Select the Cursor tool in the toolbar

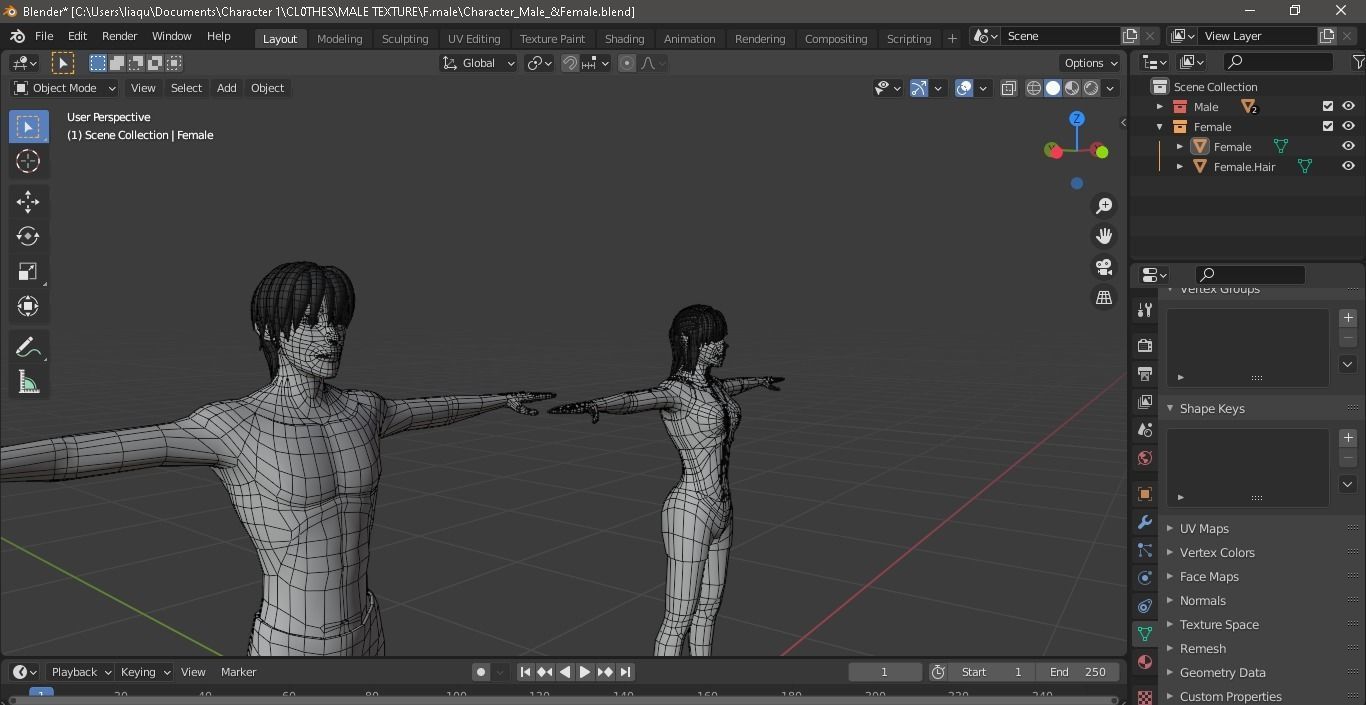point(28,161)
